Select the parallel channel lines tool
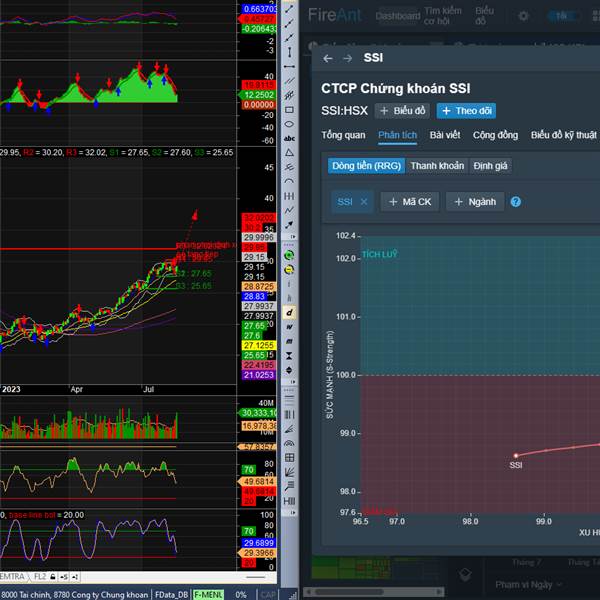This screenshot has width=600, height=600. pos(289,81)
